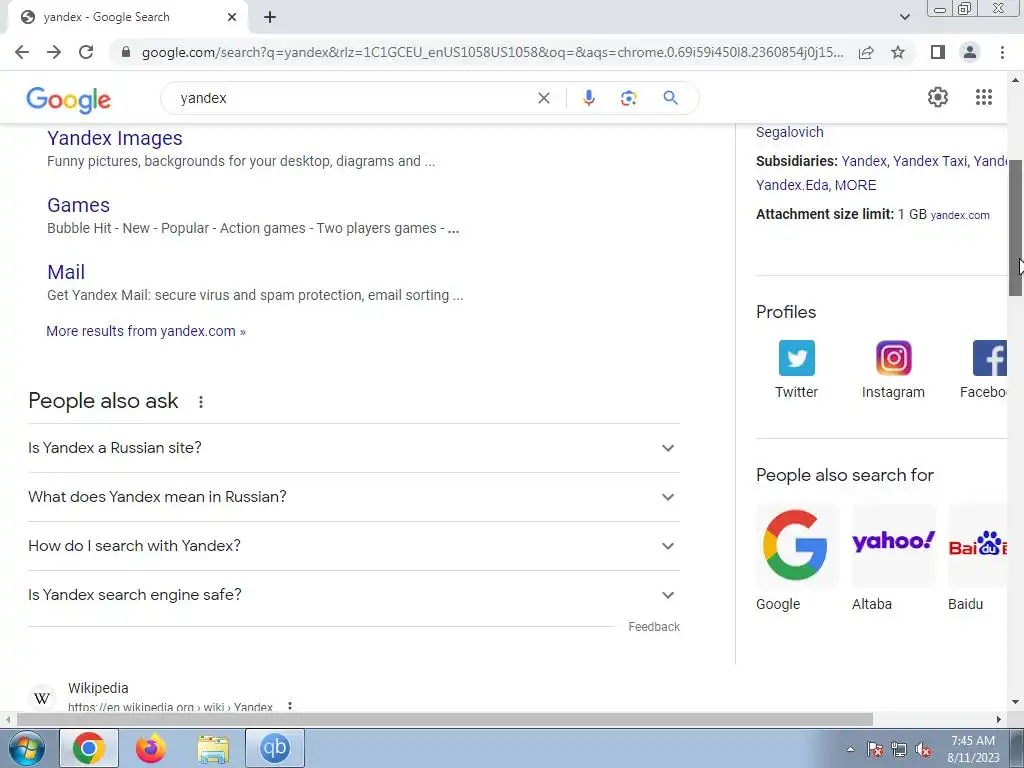Viewport: 1024px width, 768px height.
Task: Reload the current page
Action: click(x=86, y=52)
